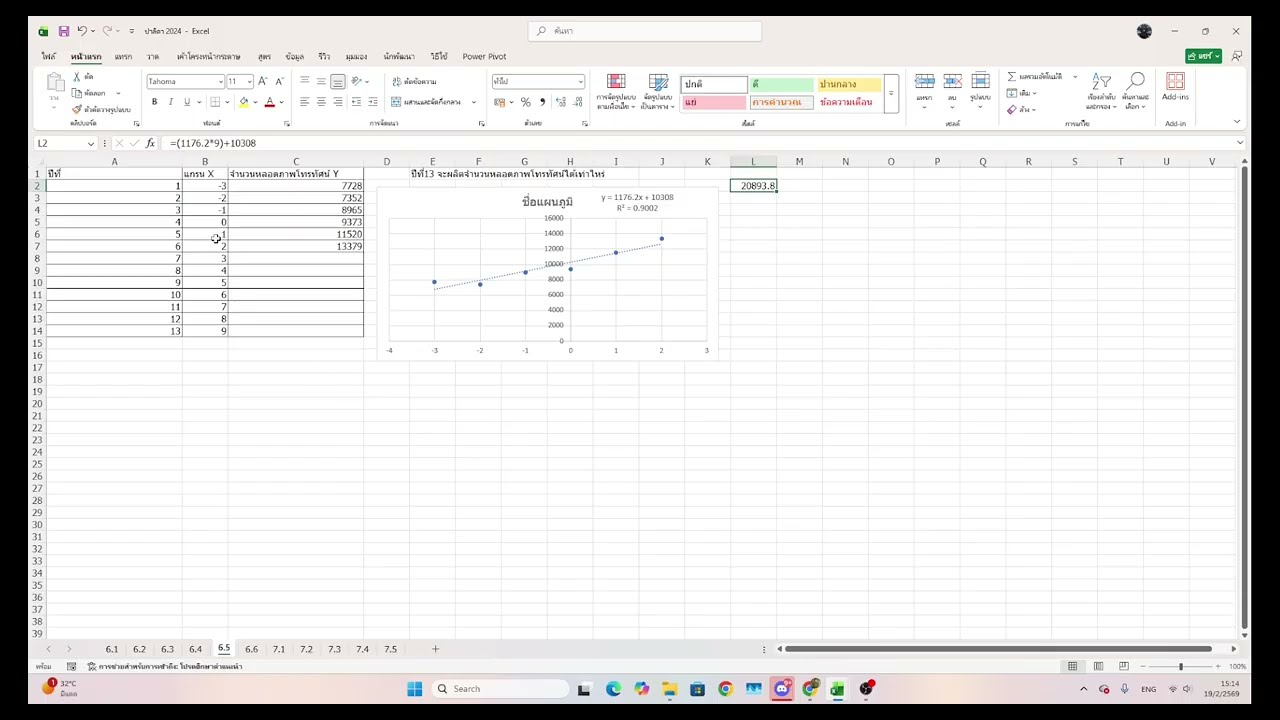This screenshot has height=720, width=1280.
Task: Increase font size with the large A icon
Action: click(262, 81)
